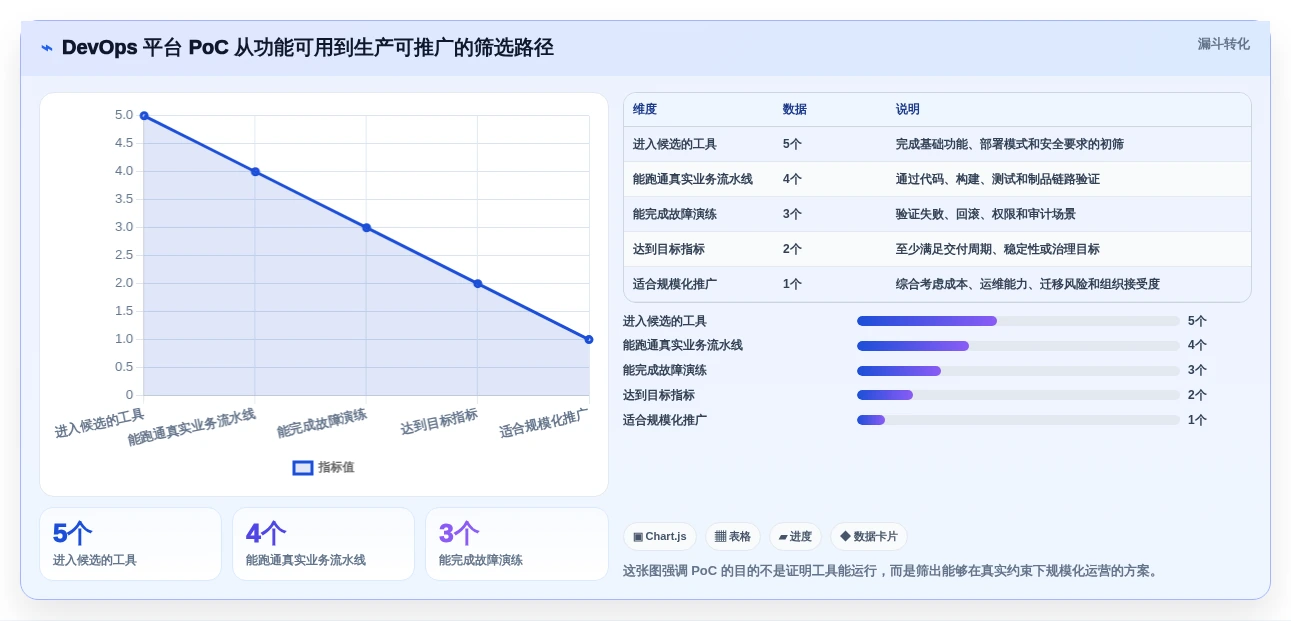
Task: Click the 能完成故障演练 progress bar
Action: [1018, 371]
